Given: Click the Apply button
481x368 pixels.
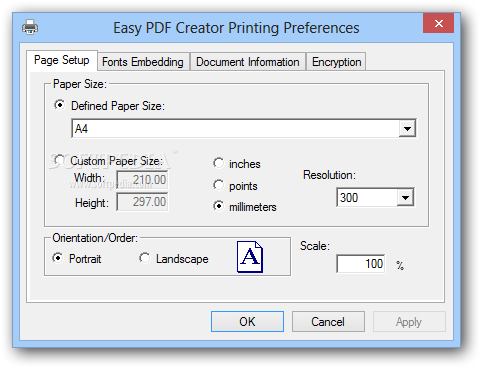Looking at the screenshot, I should (409, 322).
